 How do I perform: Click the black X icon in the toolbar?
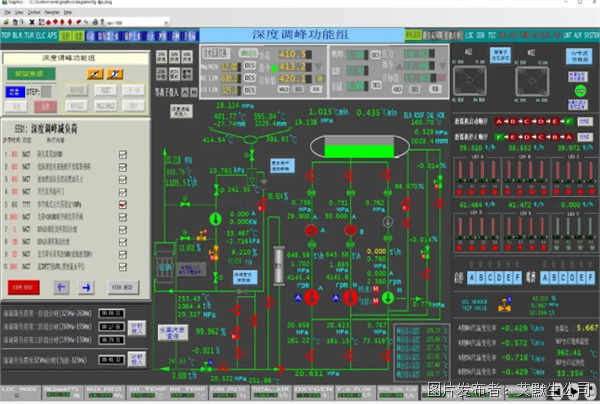(x=32, y=23)
